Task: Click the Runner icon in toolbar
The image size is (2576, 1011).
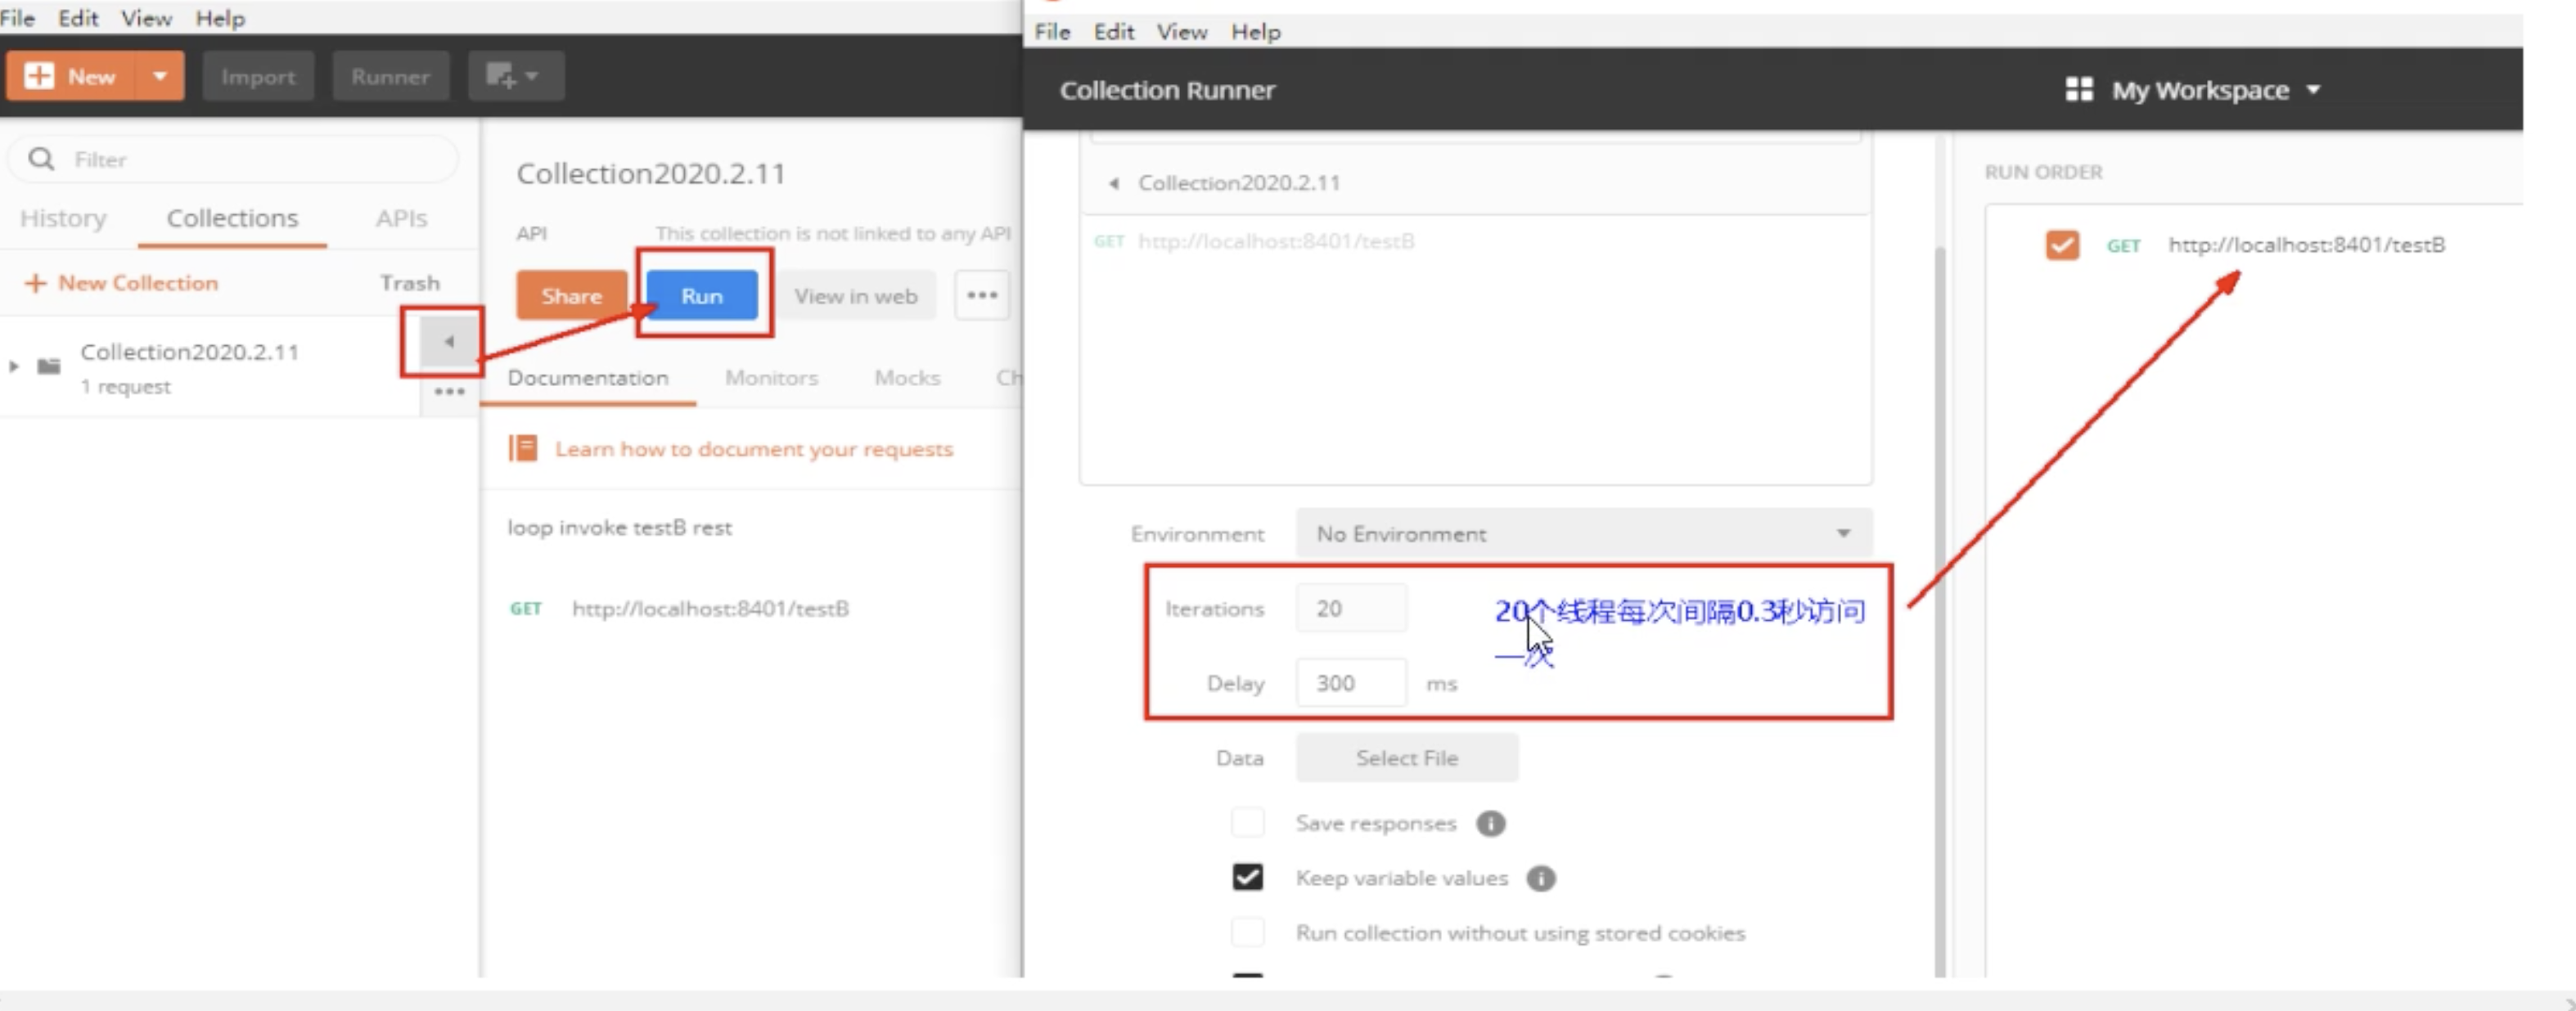Action: click(x=390, y=75)
